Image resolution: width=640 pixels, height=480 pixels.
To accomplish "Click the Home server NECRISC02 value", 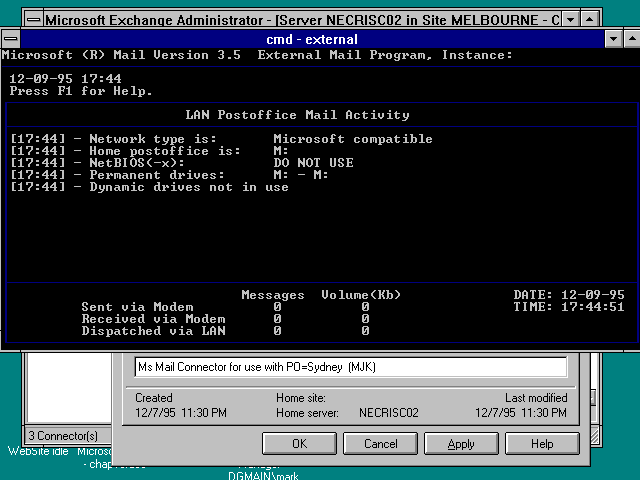I will tap(389, 413).
